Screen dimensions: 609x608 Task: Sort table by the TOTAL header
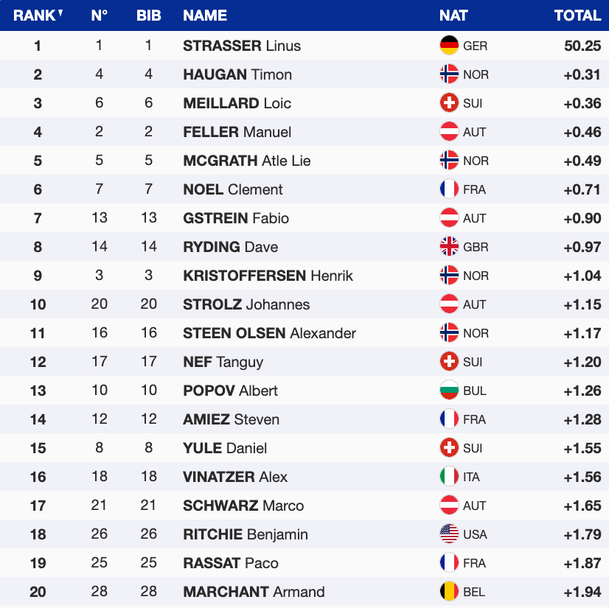tap(577, 15)
